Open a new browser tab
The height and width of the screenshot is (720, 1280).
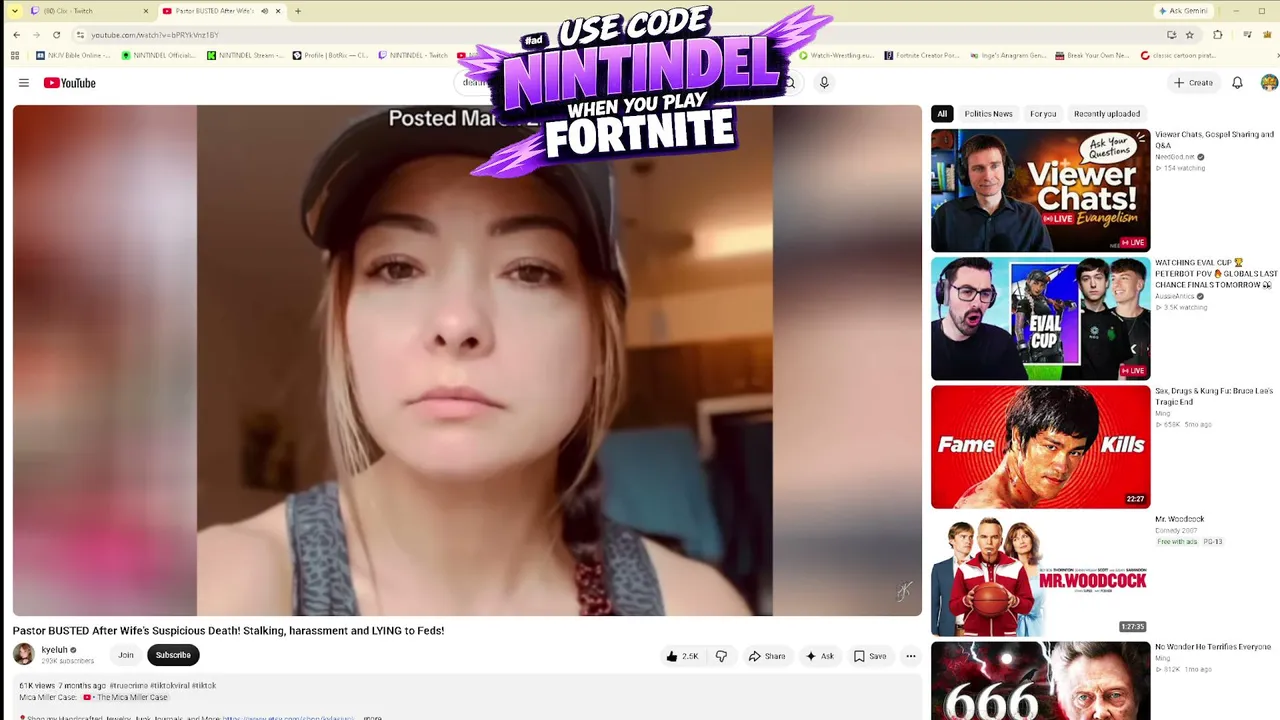pyautogui.click(x=298, y=11)
